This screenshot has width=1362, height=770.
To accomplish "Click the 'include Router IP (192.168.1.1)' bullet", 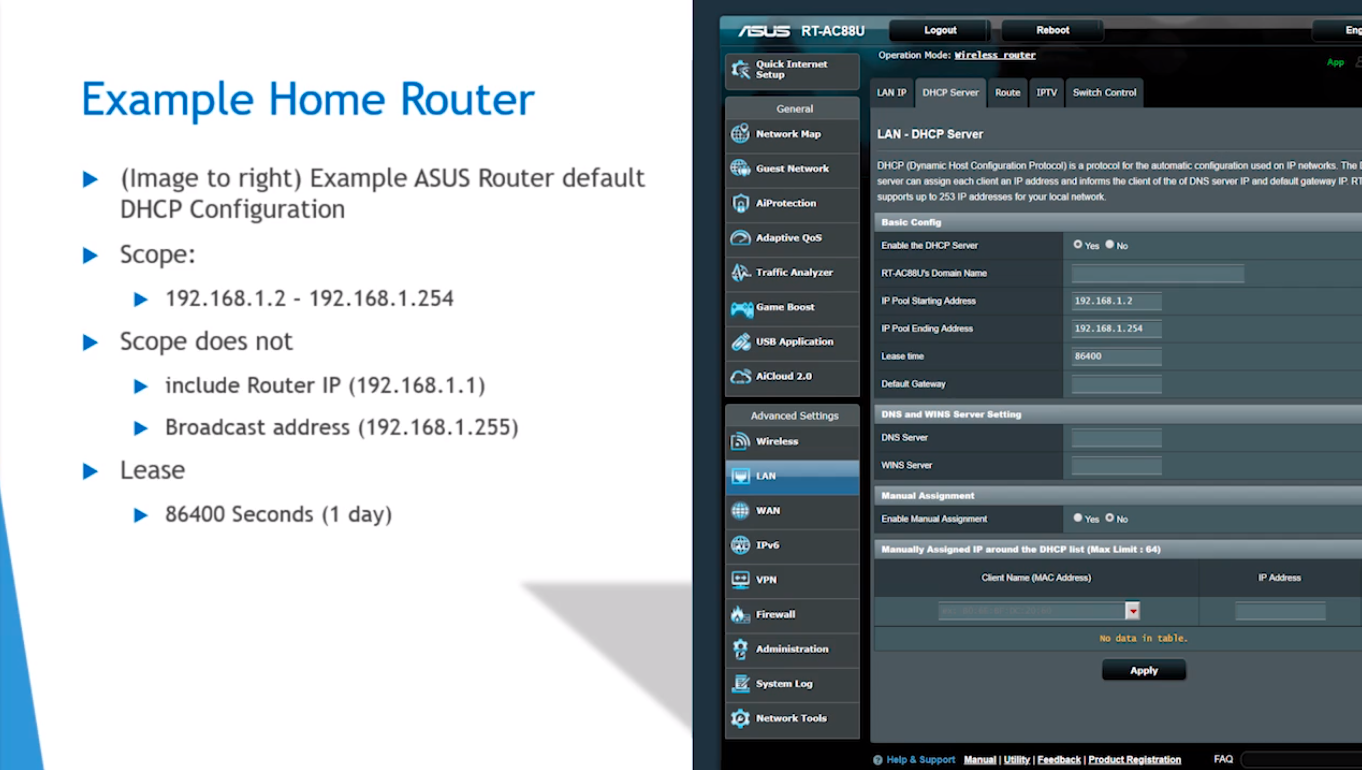I will tap(325, 386).
